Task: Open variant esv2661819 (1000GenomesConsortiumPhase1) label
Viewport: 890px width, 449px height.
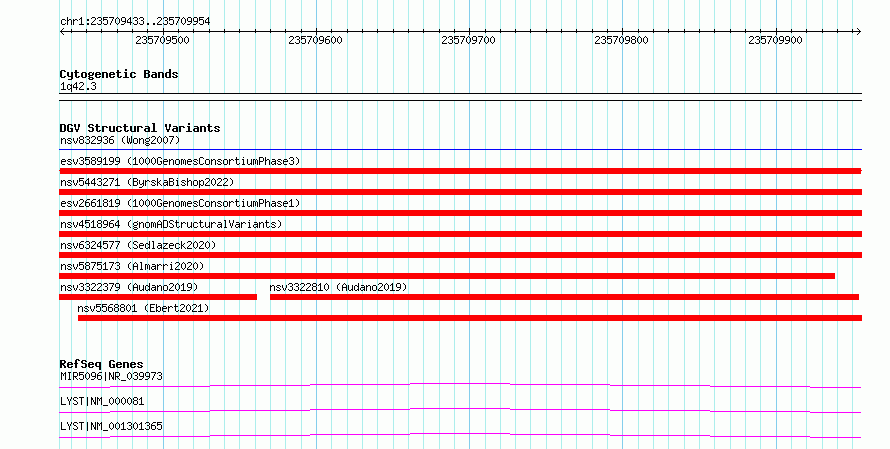Action: pyautogui.click(x=180, y=203)
